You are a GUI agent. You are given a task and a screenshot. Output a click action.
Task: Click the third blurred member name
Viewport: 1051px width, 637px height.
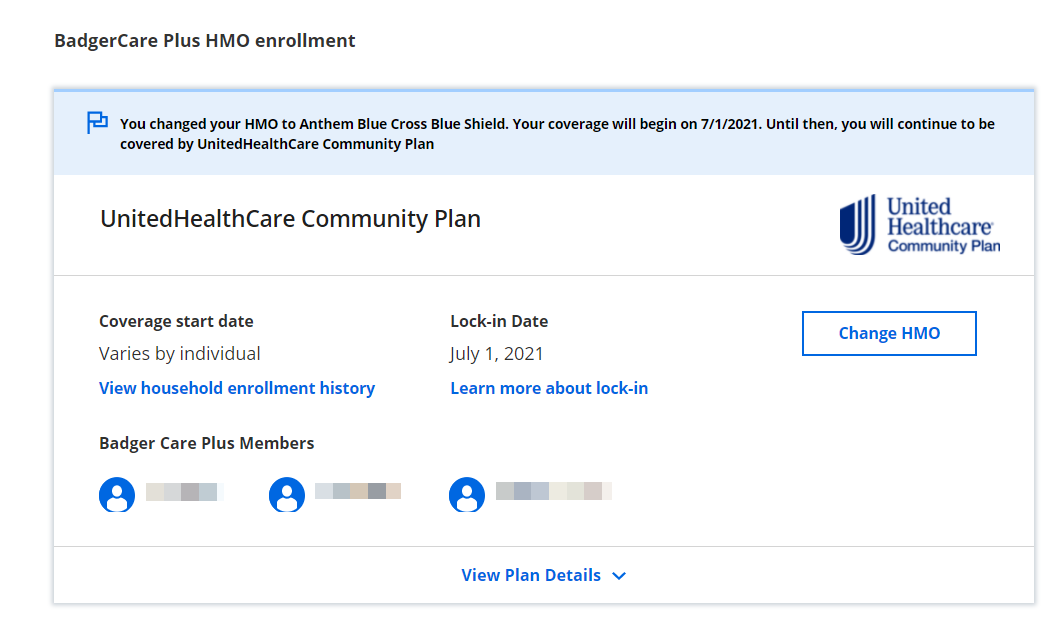[x=553, y=491]
